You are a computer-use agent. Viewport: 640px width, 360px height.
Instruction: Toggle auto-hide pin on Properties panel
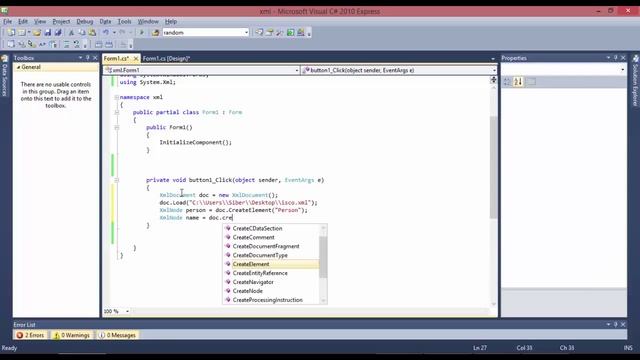(616, 58)
